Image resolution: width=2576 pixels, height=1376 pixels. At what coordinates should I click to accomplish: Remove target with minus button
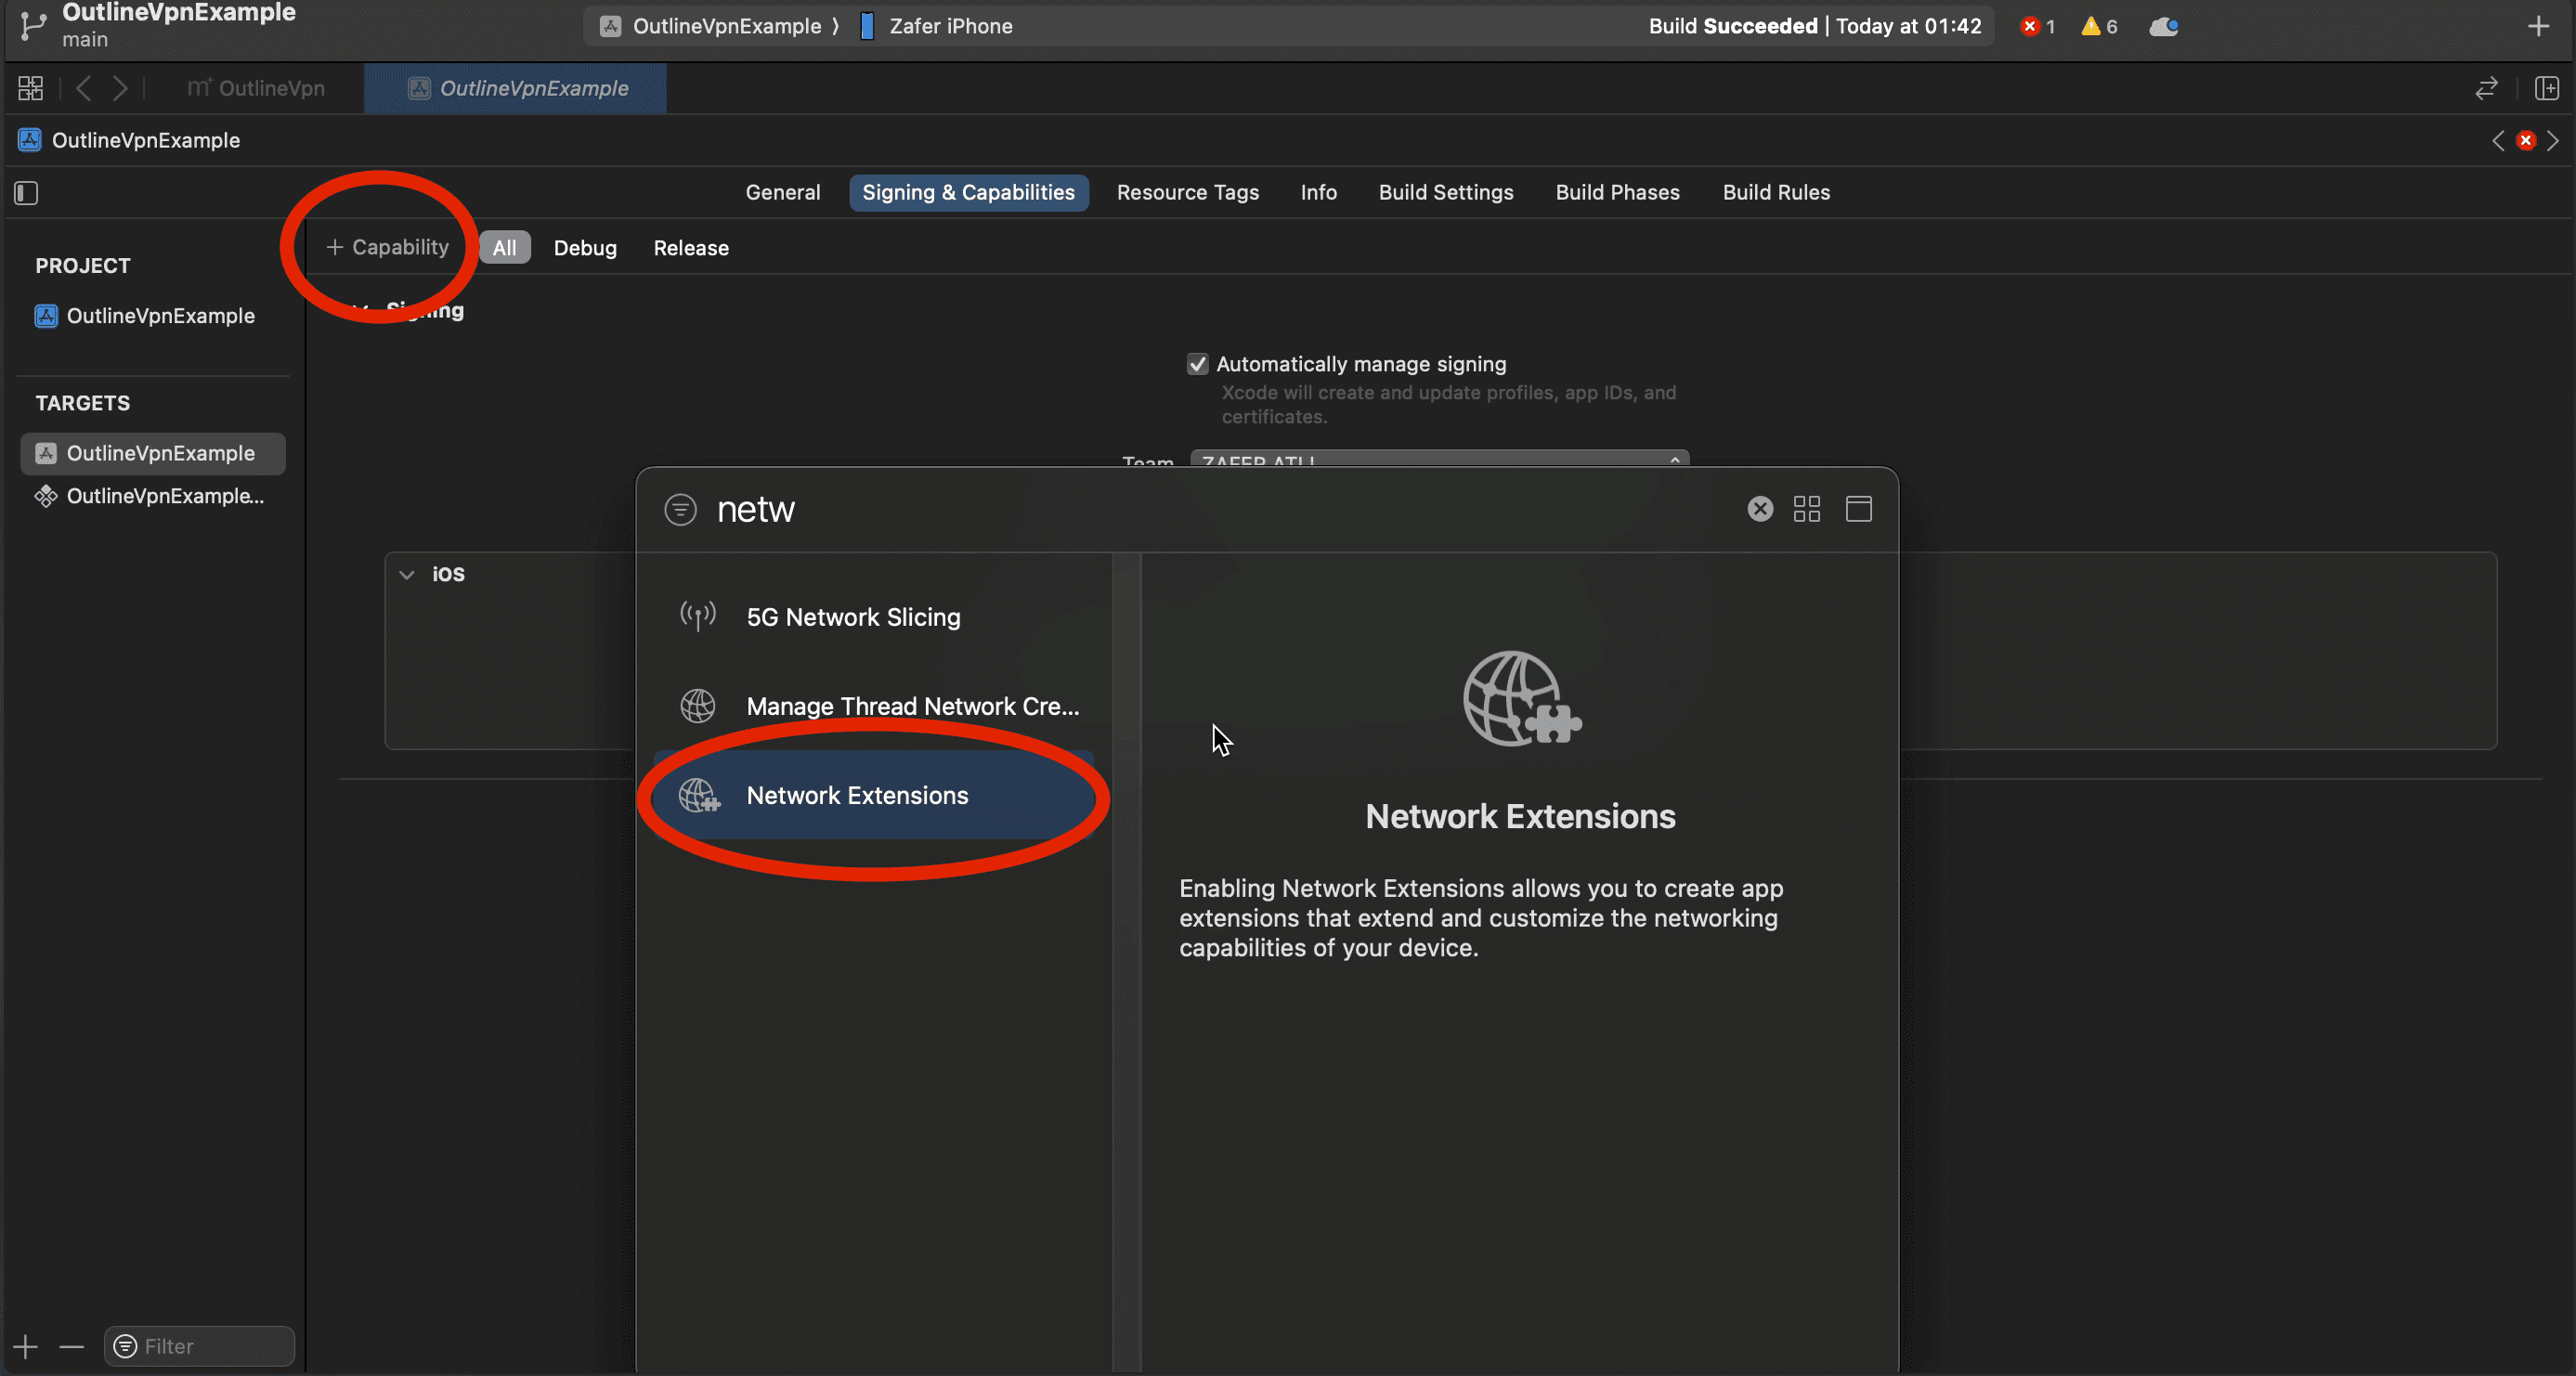pyautogui.click(x=71, y=1346)
